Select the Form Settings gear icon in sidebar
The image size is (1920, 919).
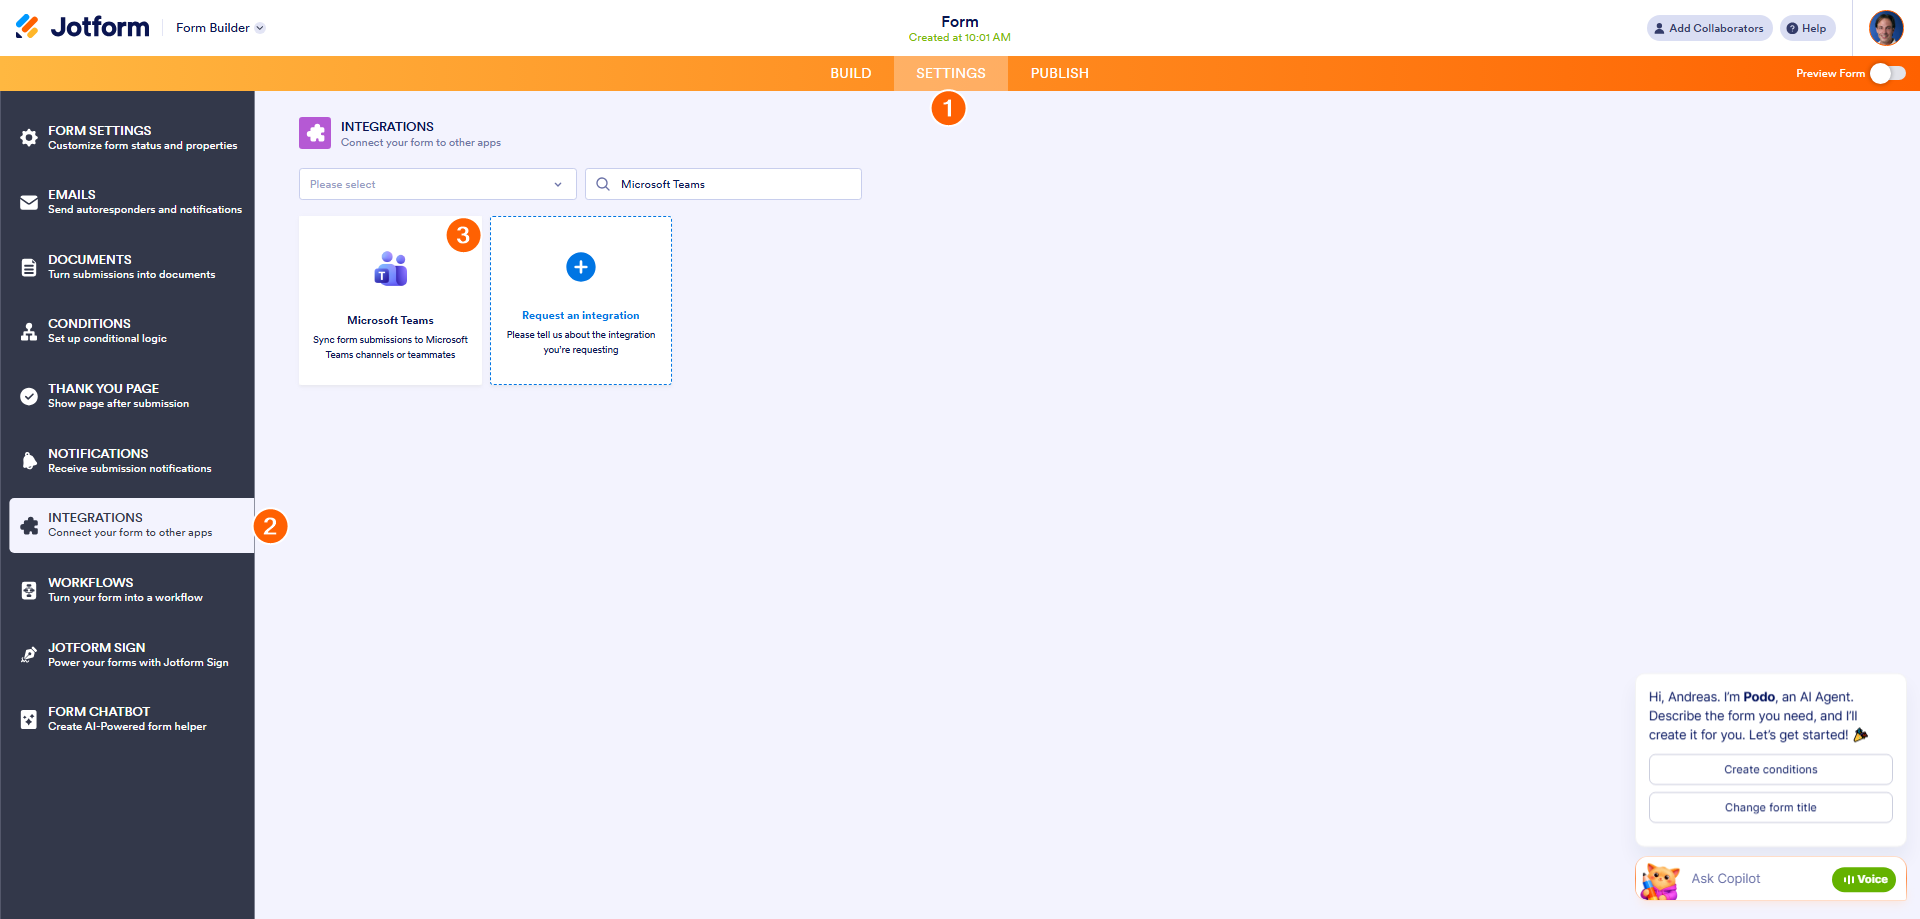click(29, 136)
